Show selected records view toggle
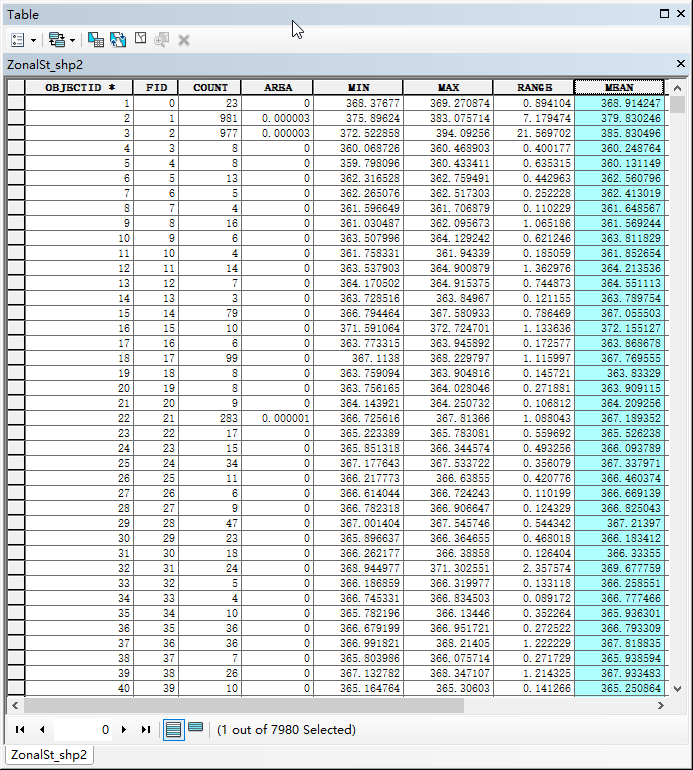 [195, 727]
